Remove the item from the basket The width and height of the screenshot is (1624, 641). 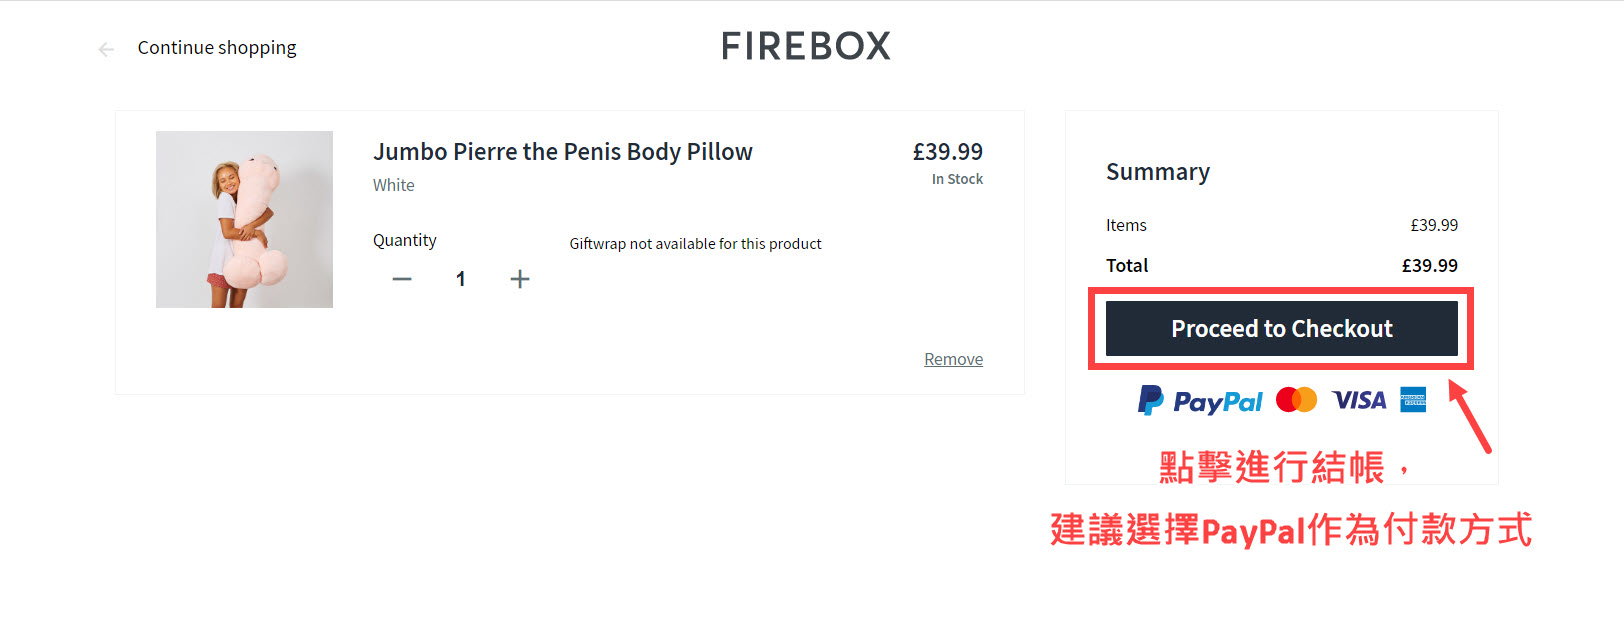[953, 359]
